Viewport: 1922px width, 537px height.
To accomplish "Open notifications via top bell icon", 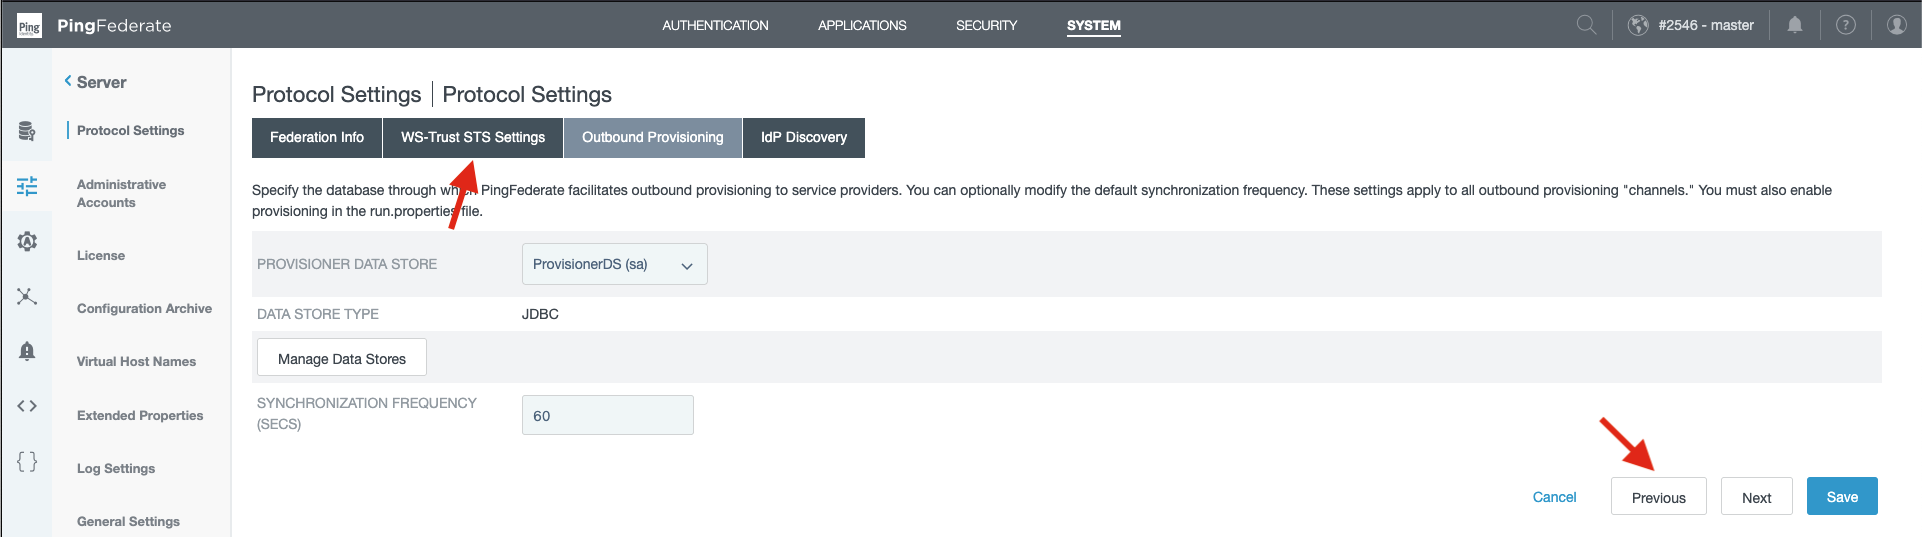I will click(1795, 25).
